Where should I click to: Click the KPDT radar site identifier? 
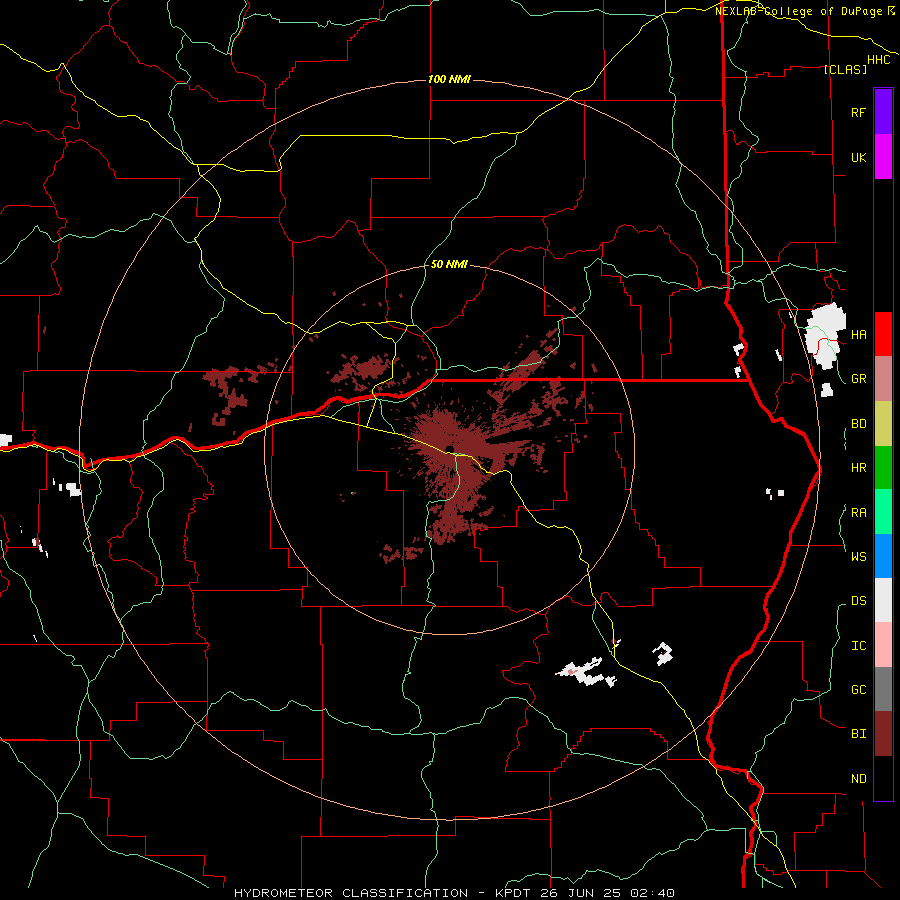pos(510,893)
